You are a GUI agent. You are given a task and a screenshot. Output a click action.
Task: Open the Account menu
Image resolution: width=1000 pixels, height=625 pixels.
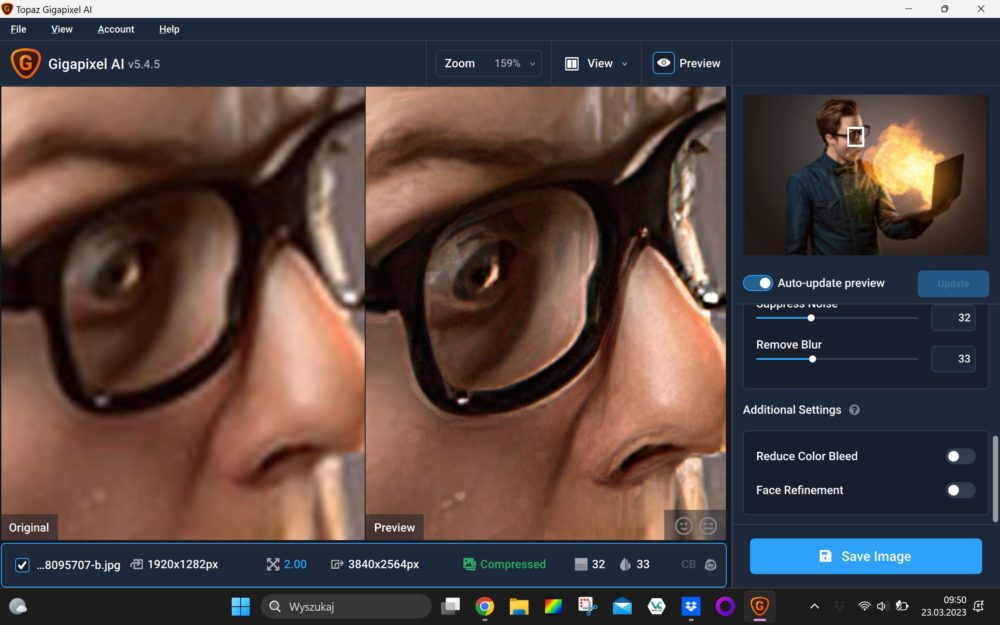point(115,29)
